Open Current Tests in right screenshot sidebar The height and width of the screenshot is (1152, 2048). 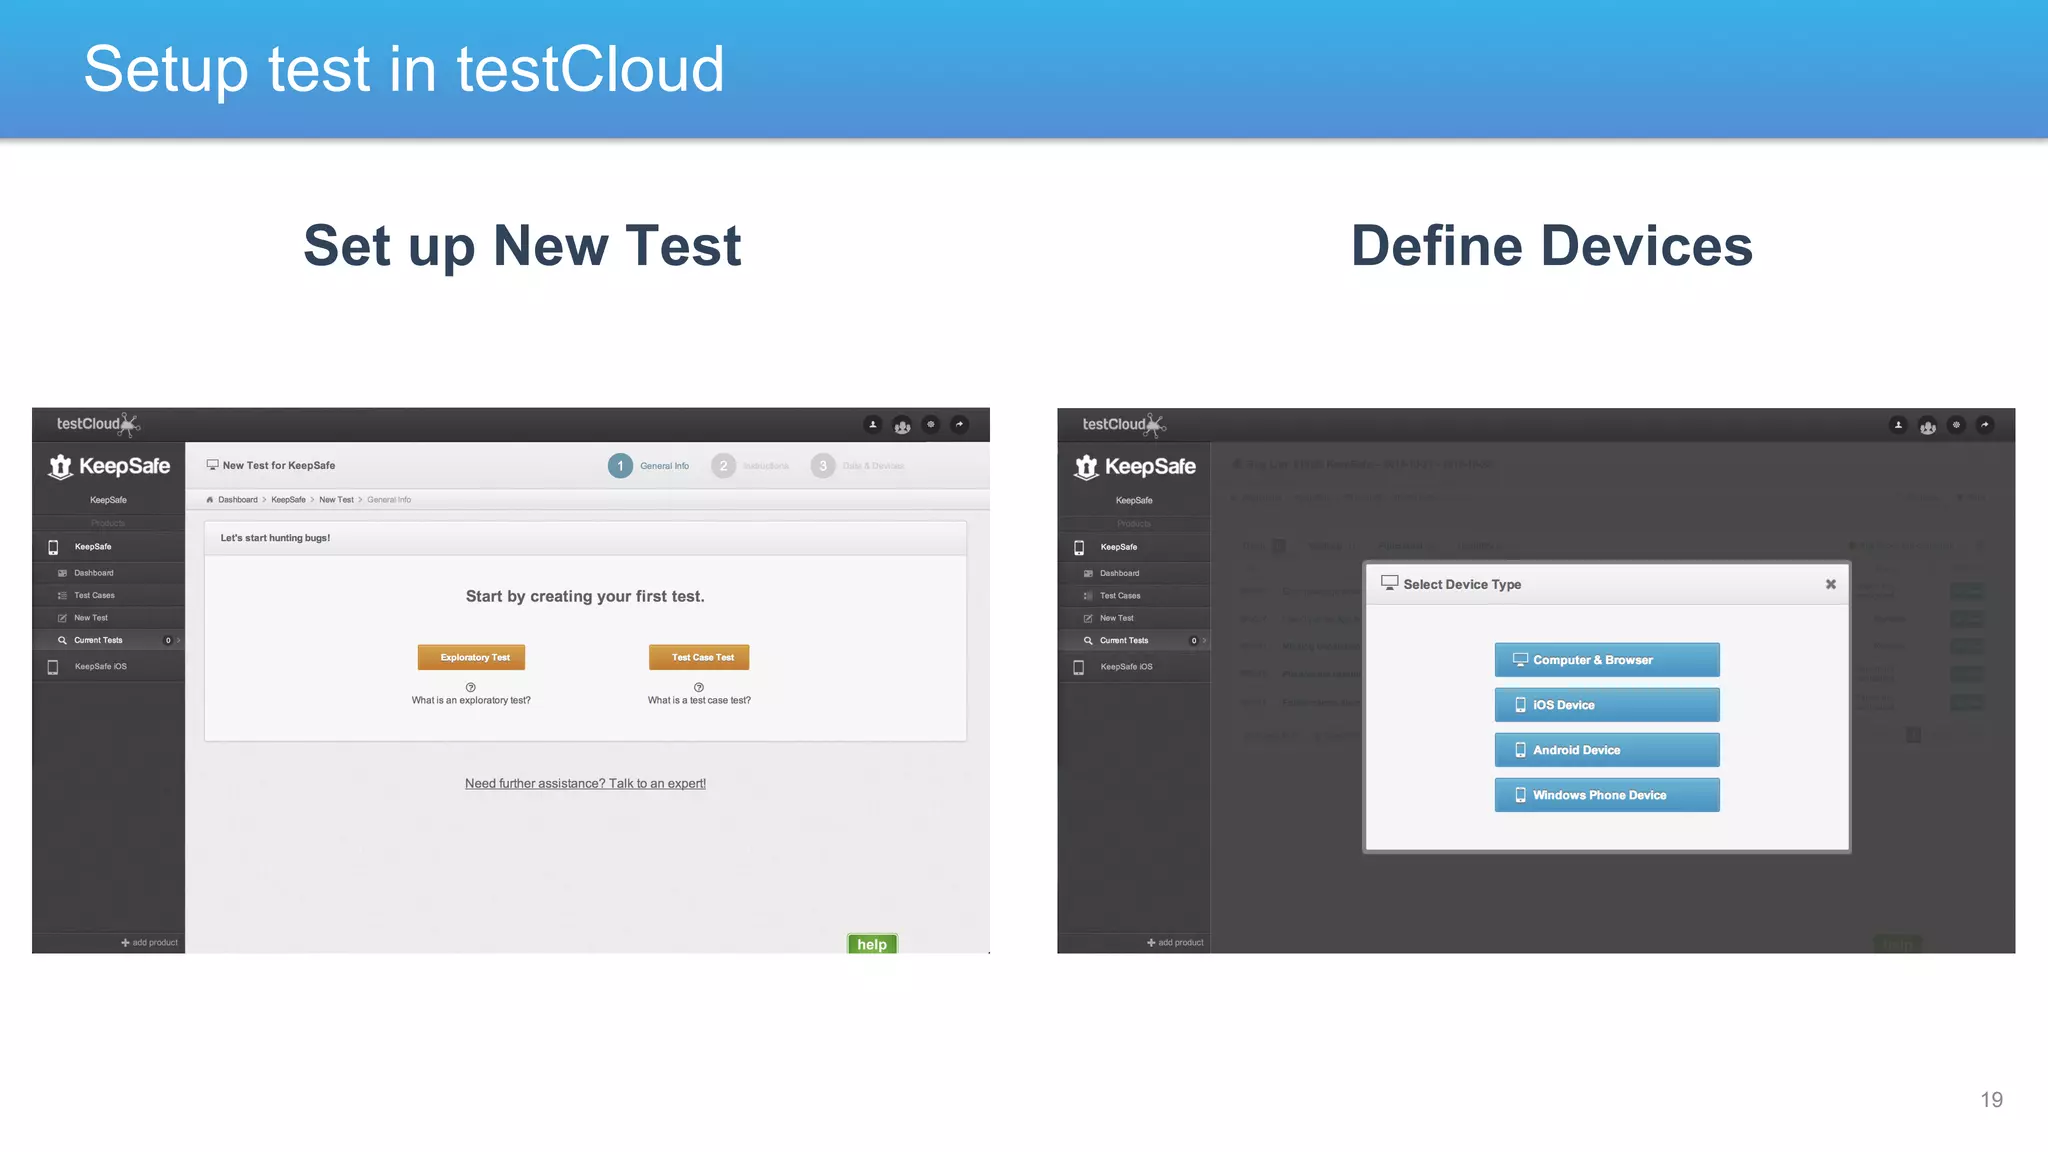click(1134, 640)
